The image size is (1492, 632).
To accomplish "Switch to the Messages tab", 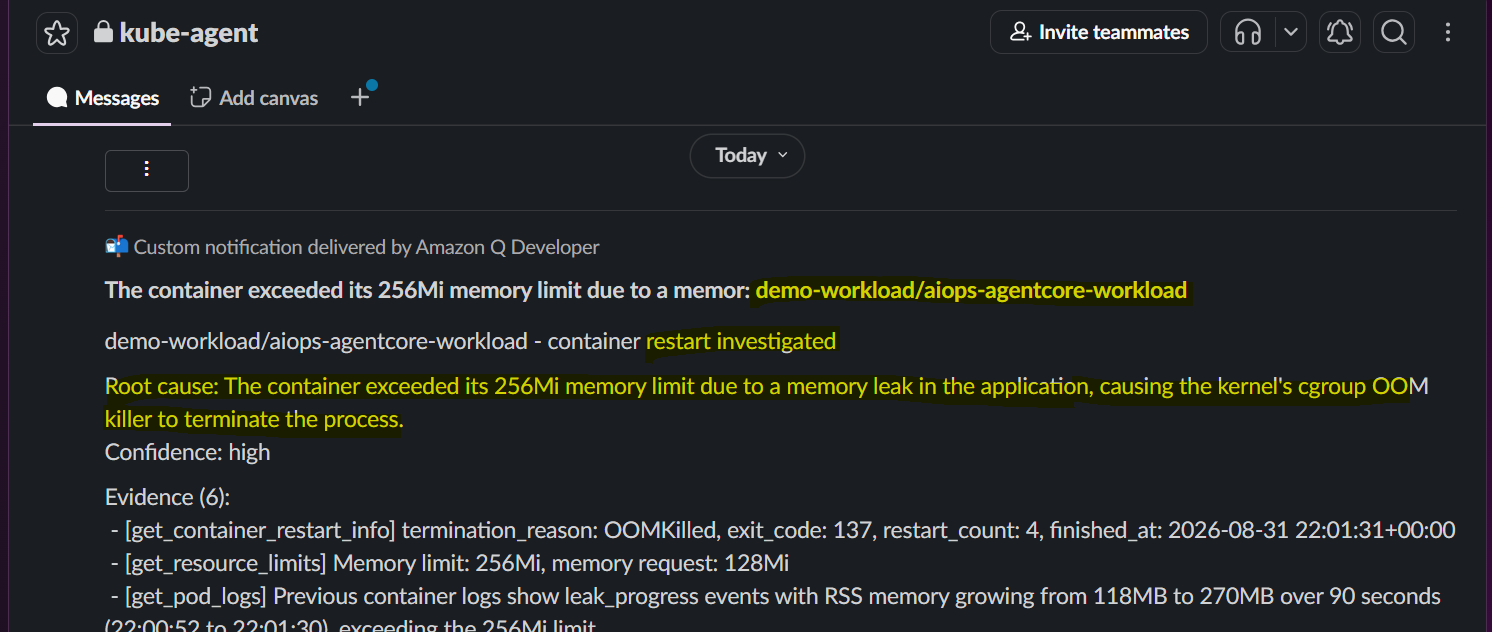I will click(x=103, y=98).
